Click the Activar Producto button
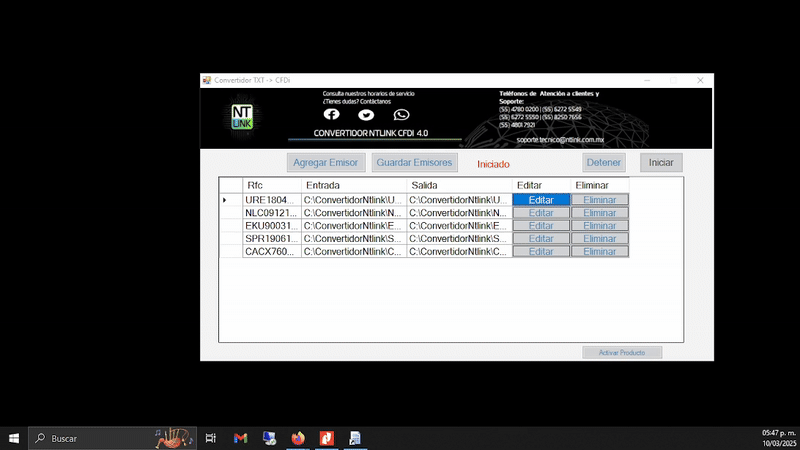The image size is (800, 450). [622, 353]
